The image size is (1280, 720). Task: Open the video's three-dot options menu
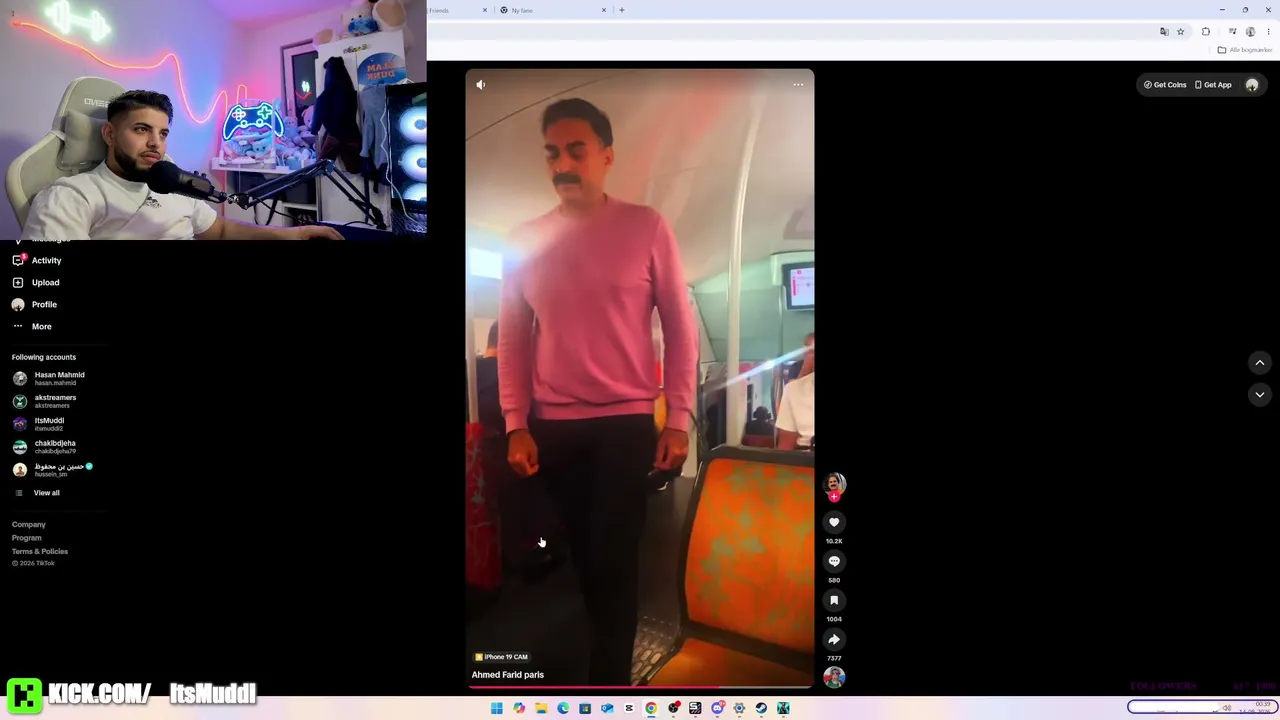pyautogui.click(x=798, y=85)
